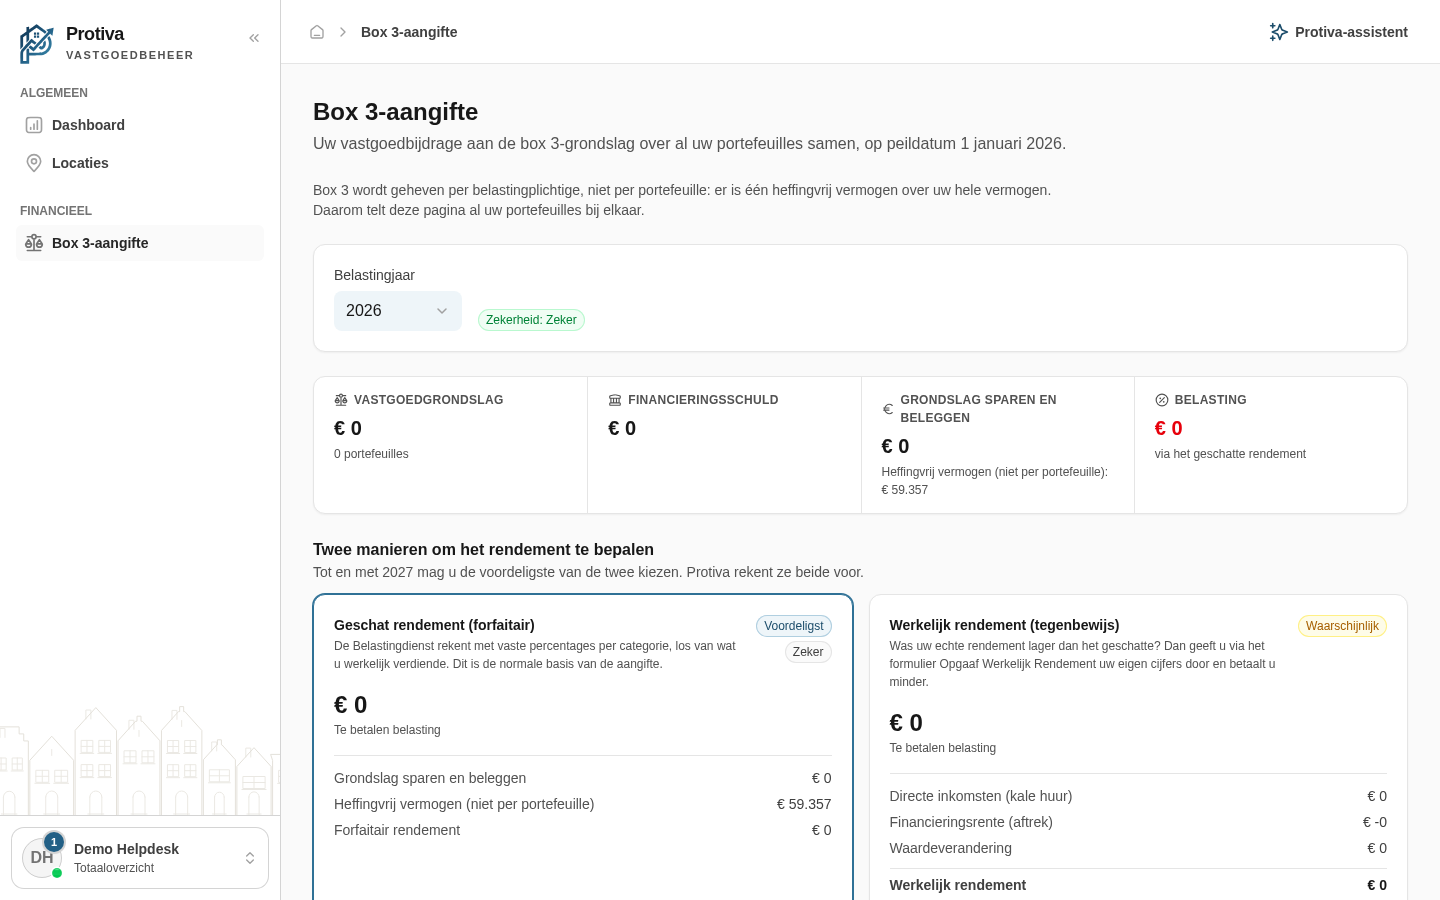
Task: Click the Financieringsschuld bank icon
Action: (615, 400)
